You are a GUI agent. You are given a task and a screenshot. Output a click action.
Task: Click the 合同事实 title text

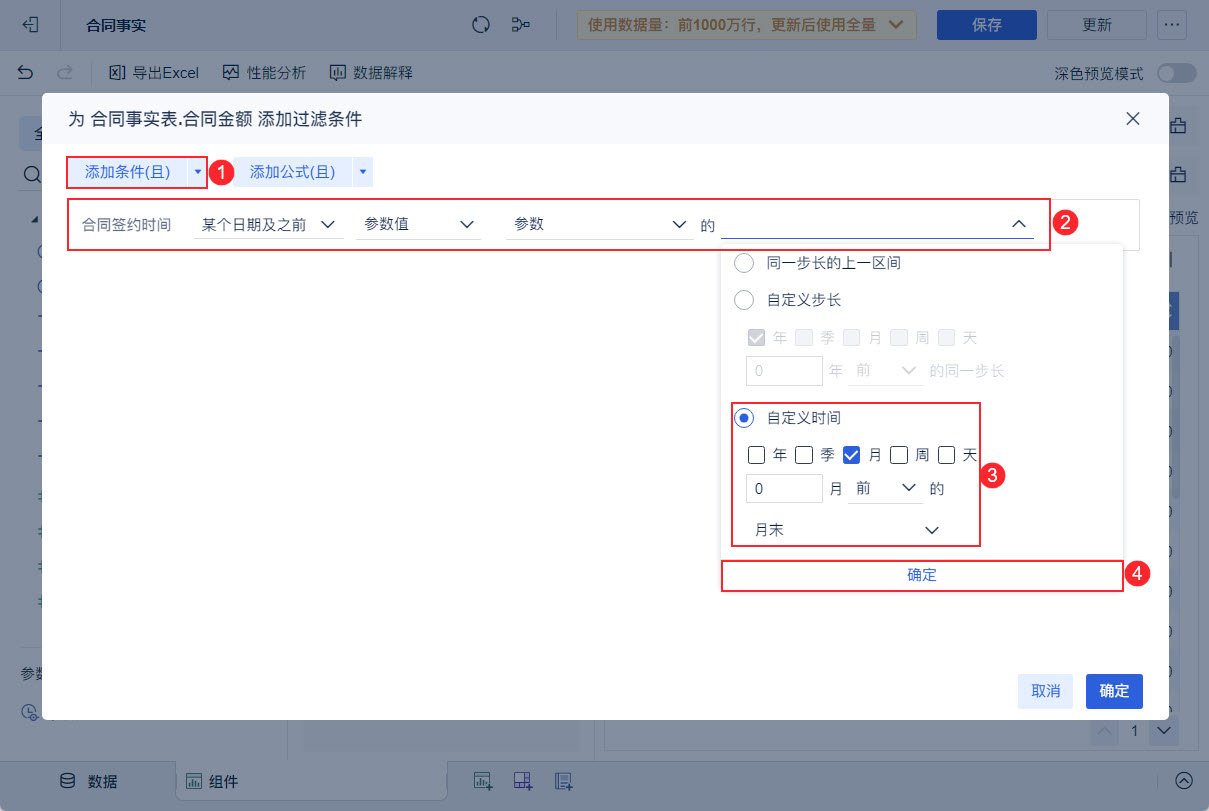pos(116,25)
